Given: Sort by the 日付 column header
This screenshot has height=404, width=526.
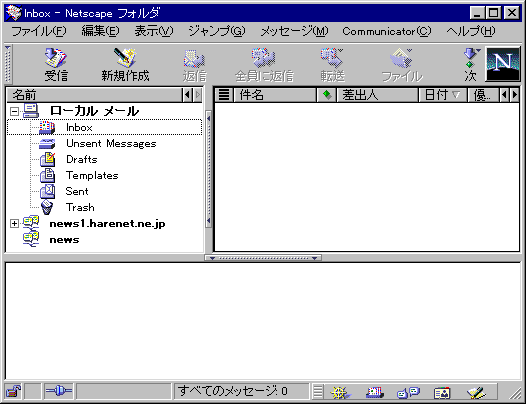Looking at the screenshot, I should (x=443, y=95).
